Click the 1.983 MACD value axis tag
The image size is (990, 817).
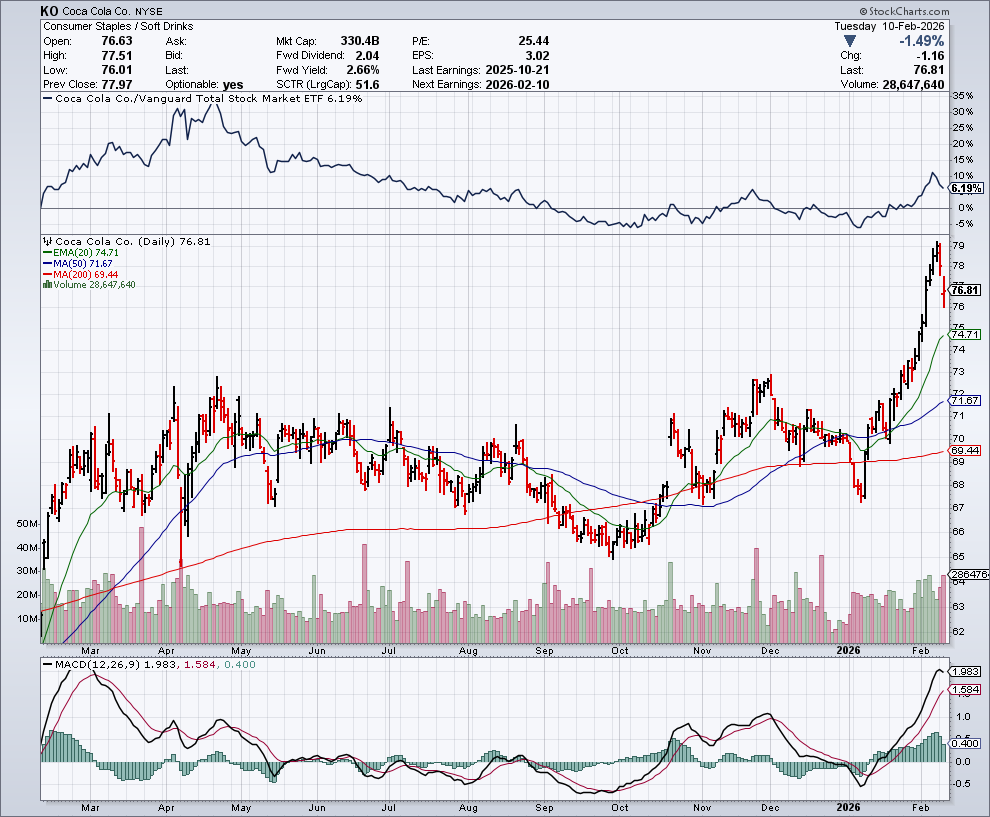point(965,671)
